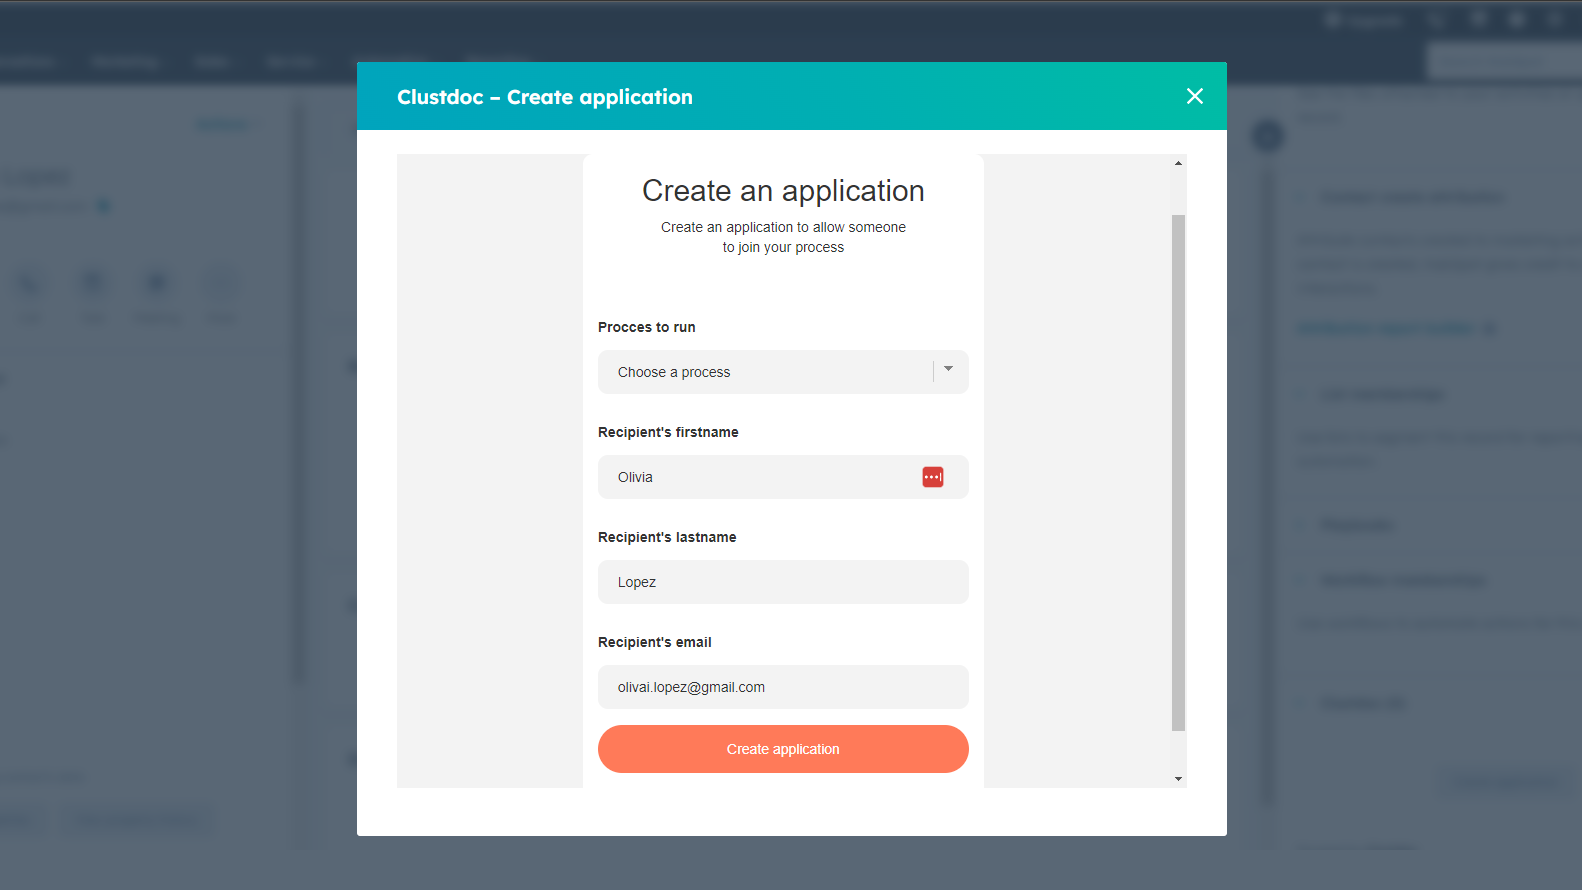
Task: Click the "Recipient's firstname" label
Action: click(668, 432)
